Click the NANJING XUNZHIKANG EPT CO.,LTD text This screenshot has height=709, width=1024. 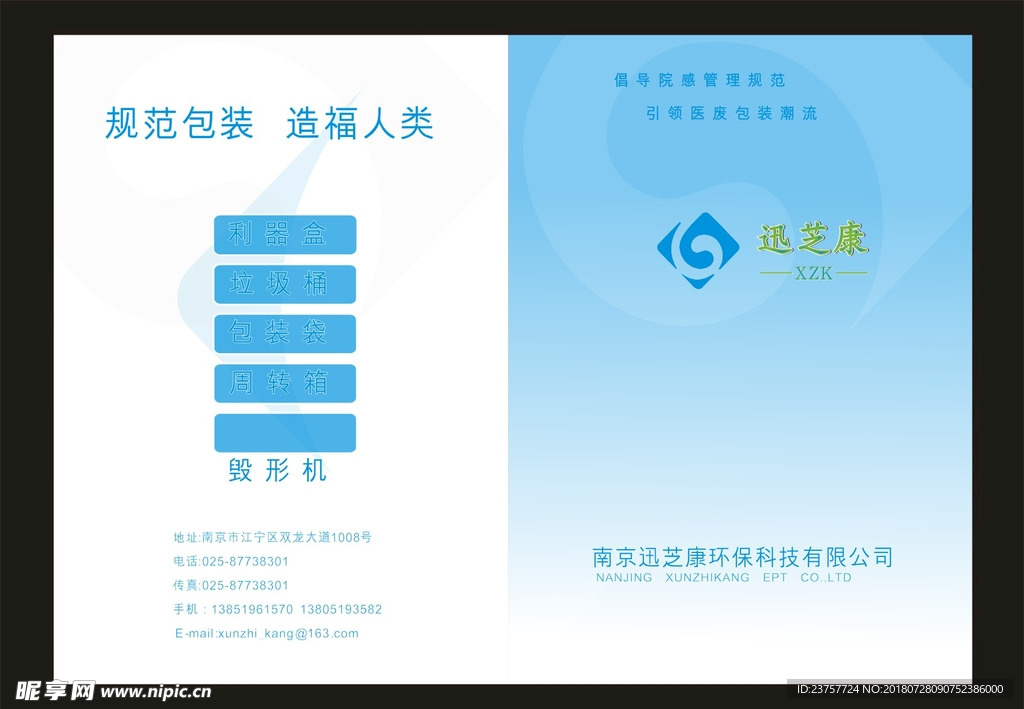coord(723,578)
